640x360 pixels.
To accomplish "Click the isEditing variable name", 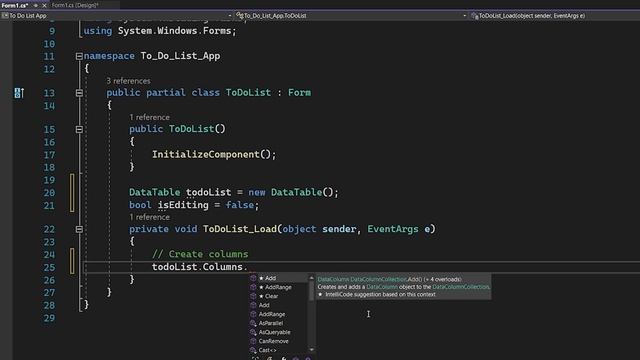I will point(183,205).
